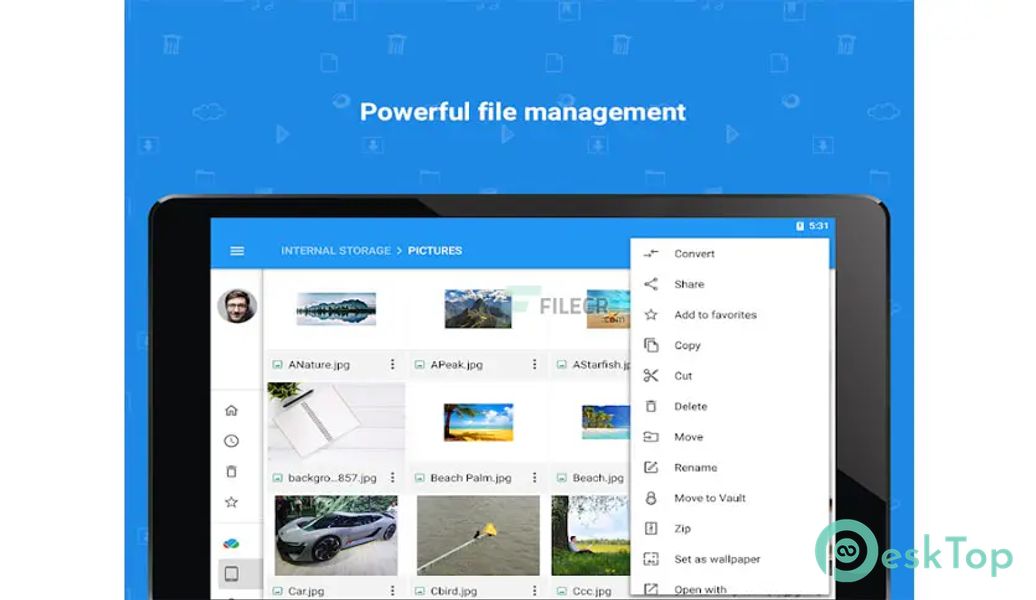
Task: Click the Delete trash icon in the menu
Action: click(651, 406)
